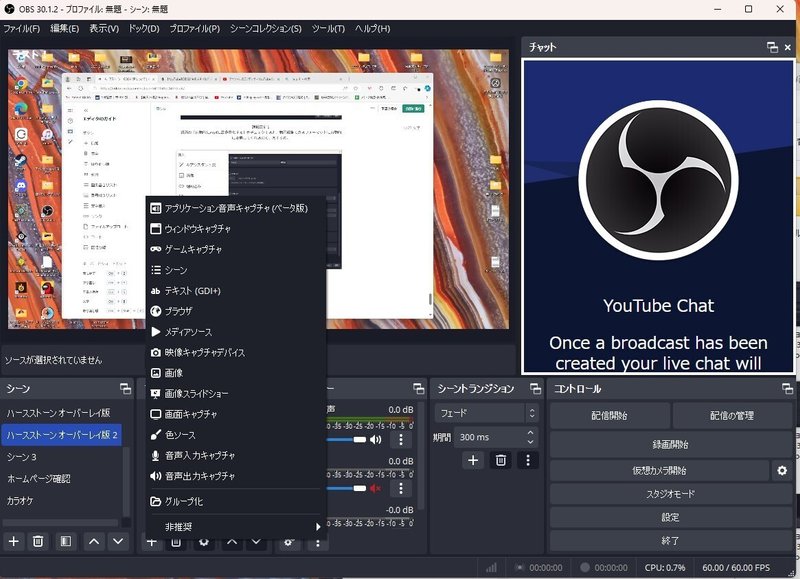Open the シーンコレクション(S) menu
The image size is (800, 579).
point(265,29)
